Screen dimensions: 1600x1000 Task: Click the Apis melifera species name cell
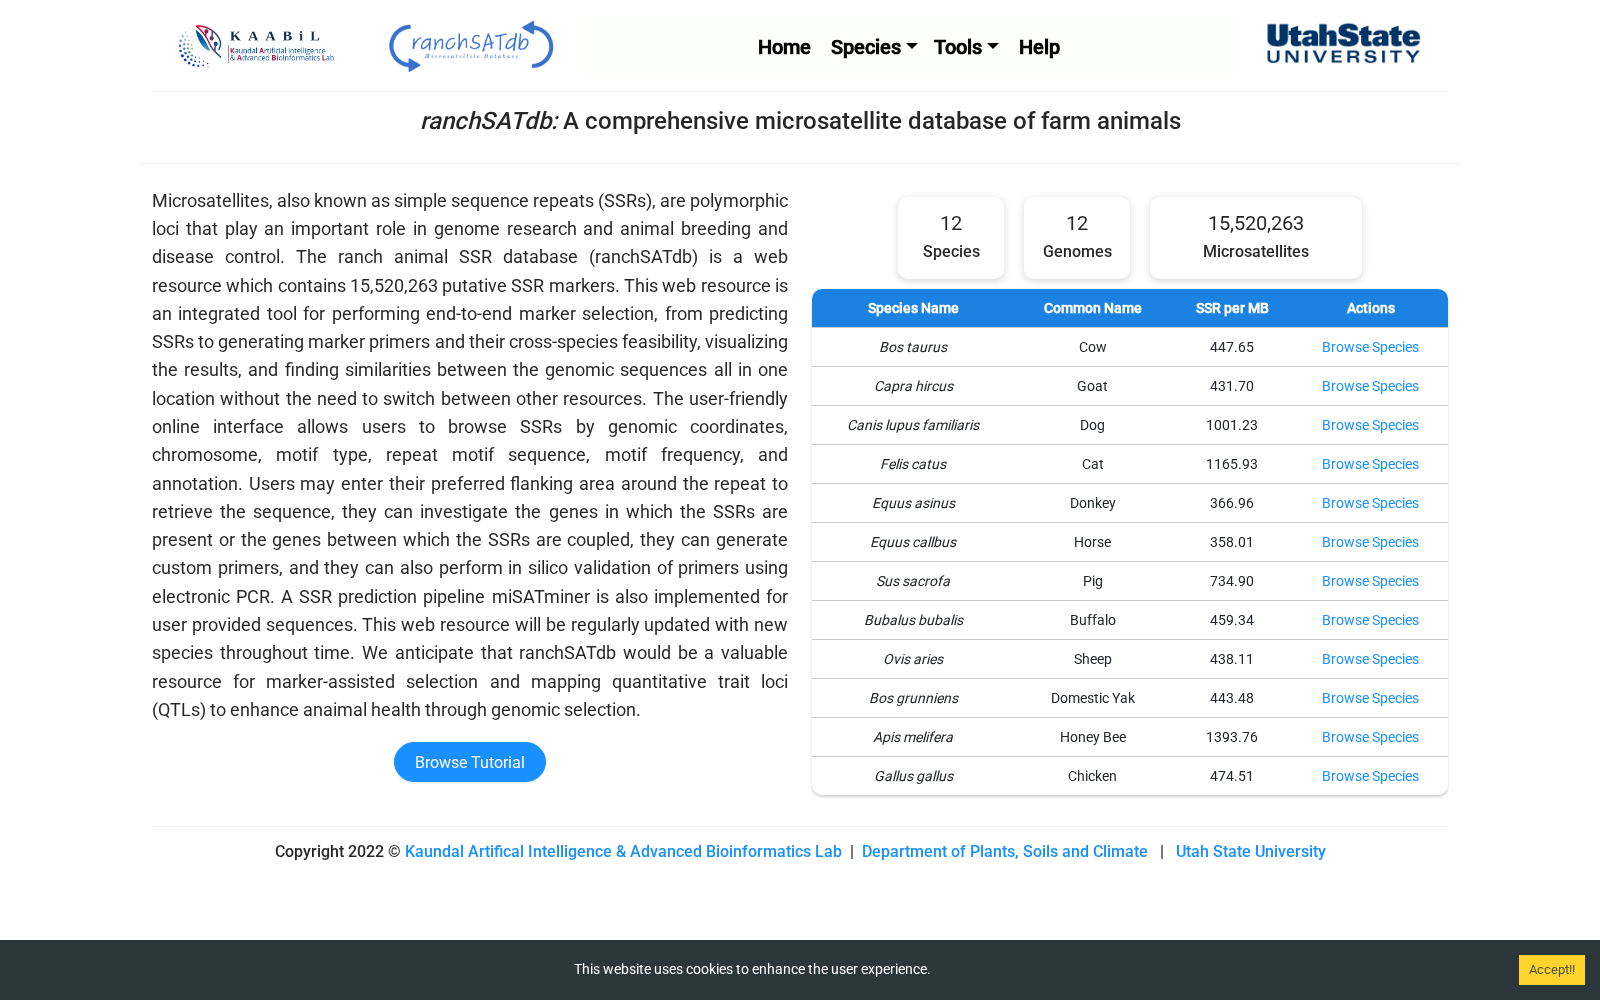(x=913, y=737)
